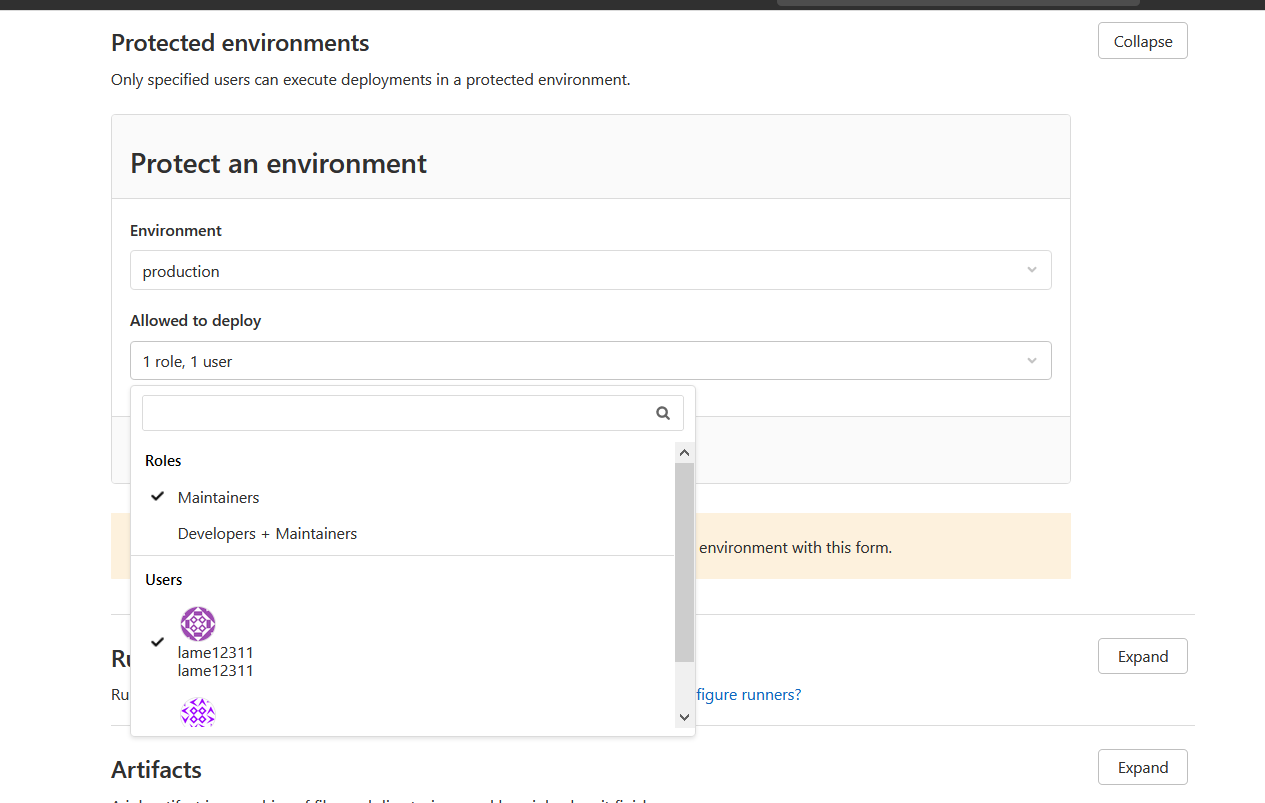Click the dropdown list's scrollbar thumb

[684, 560]
